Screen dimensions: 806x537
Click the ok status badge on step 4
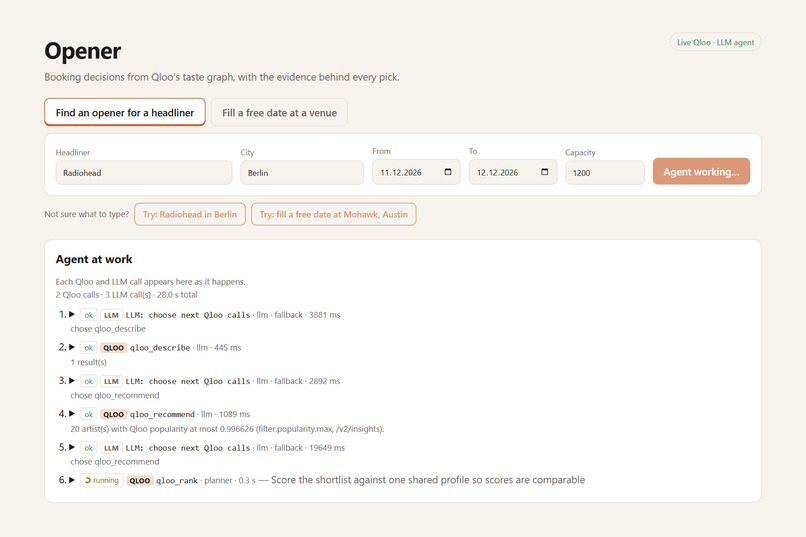(88, 414)
